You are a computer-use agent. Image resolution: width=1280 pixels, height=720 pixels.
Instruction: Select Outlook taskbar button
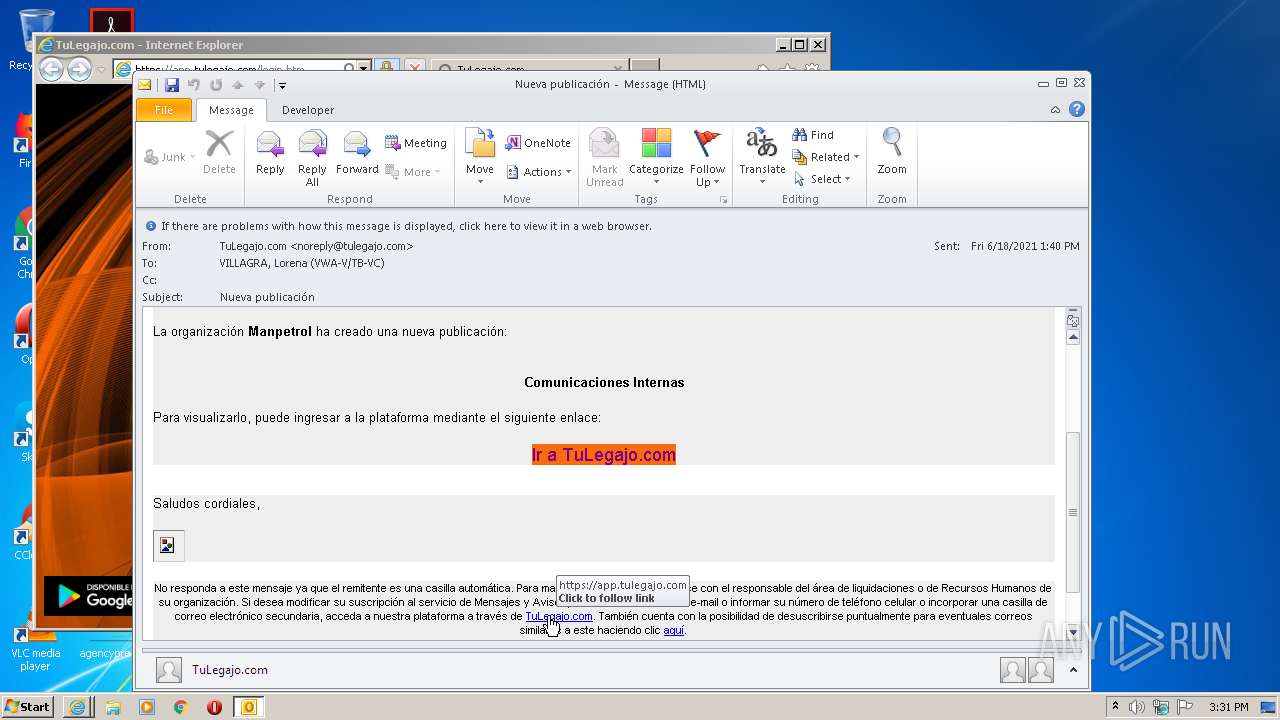pos(248,707)
